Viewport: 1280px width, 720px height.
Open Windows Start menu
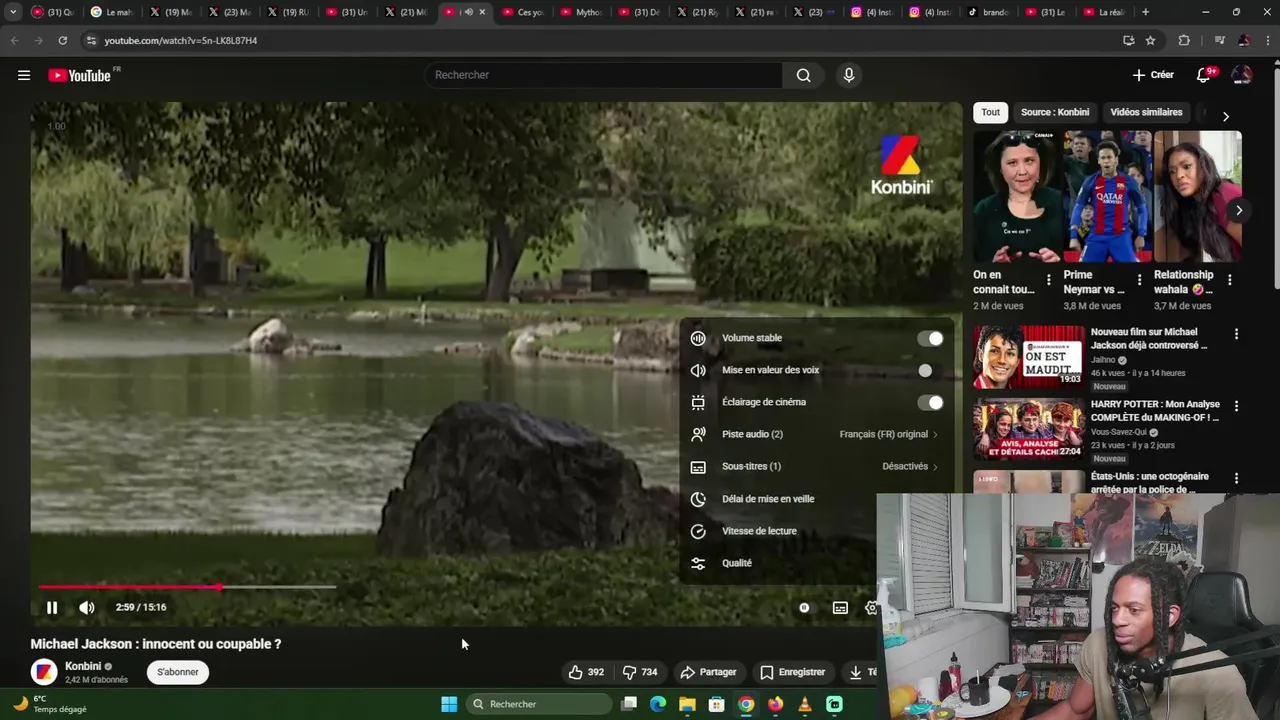[449, 704]
